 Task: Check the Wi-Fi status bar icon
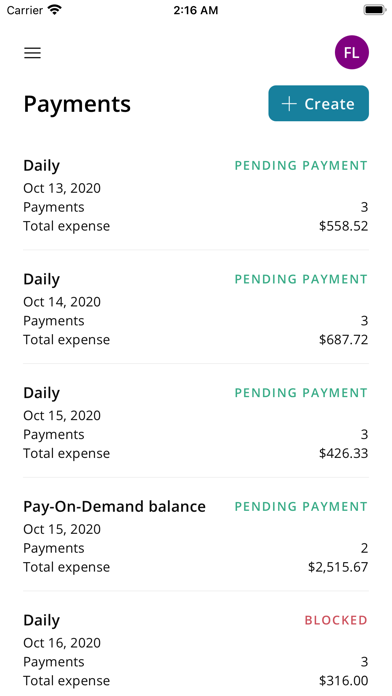click(55, 10)
